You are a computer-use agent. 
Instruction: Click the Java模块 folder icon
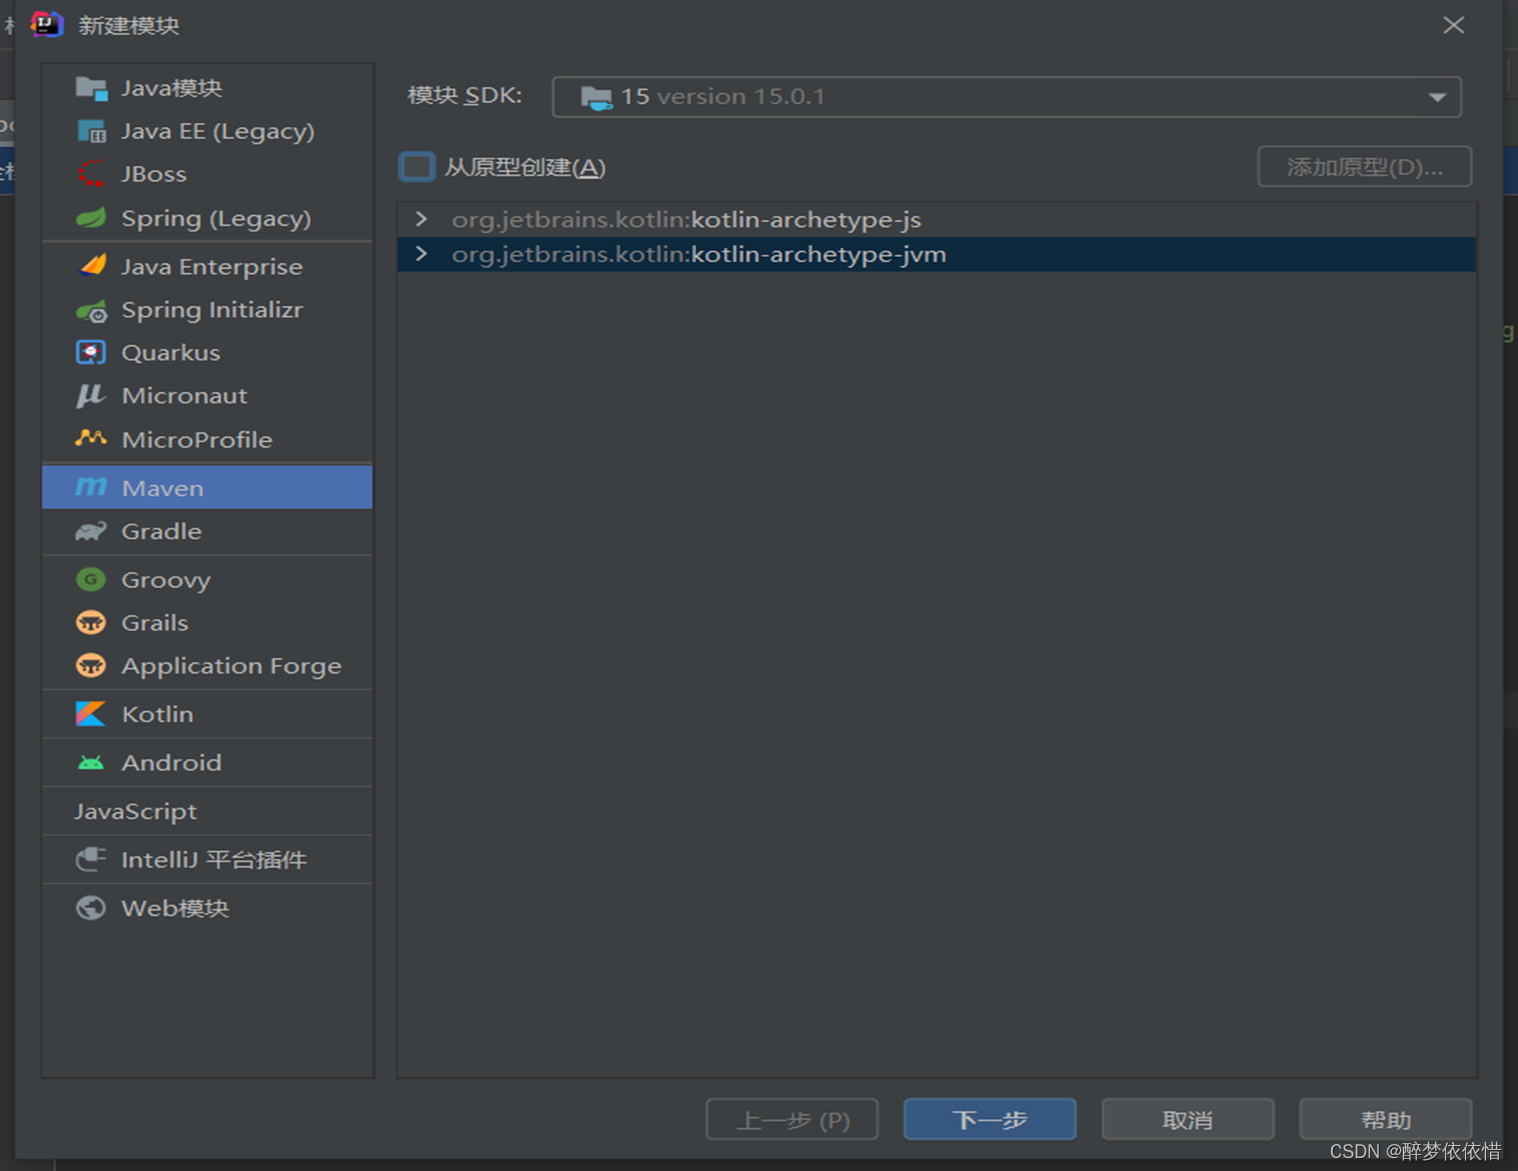pos(91,88)
